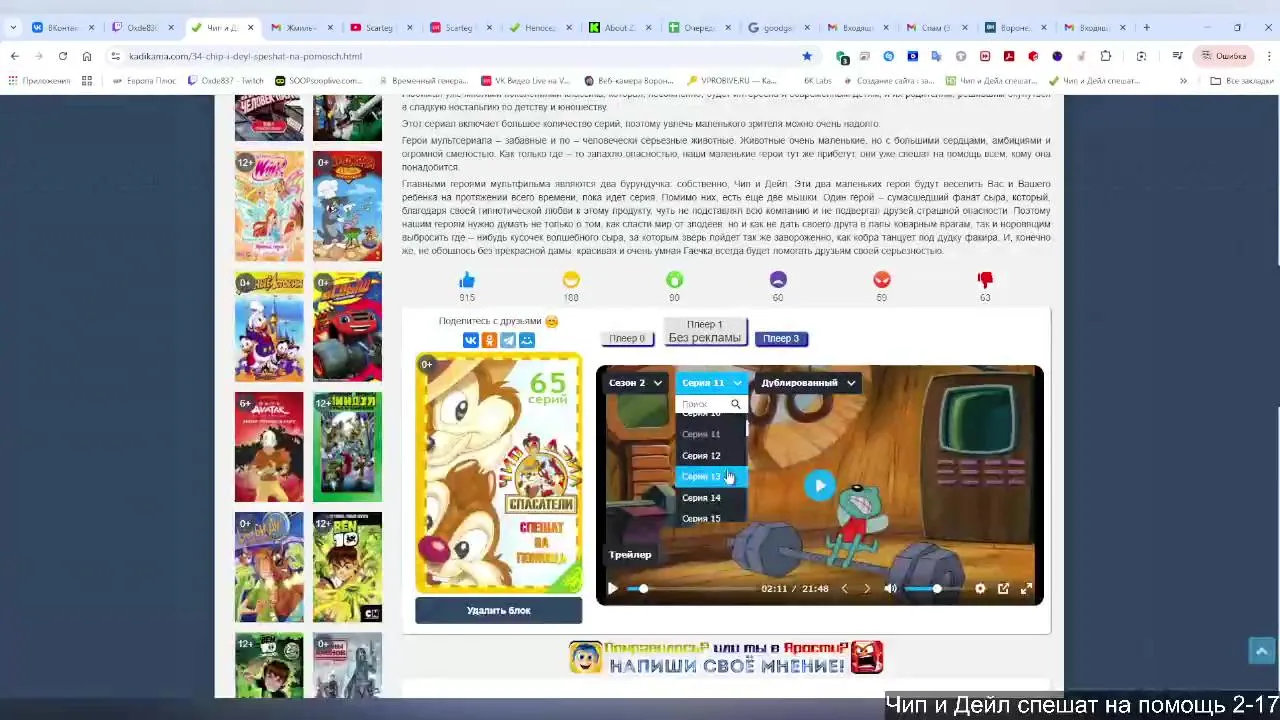The height and width of the screenshot is (720, 1280).
Task: Go to the next episode with the right arrow
Action: pyautogui.click(x=867, y=589)
